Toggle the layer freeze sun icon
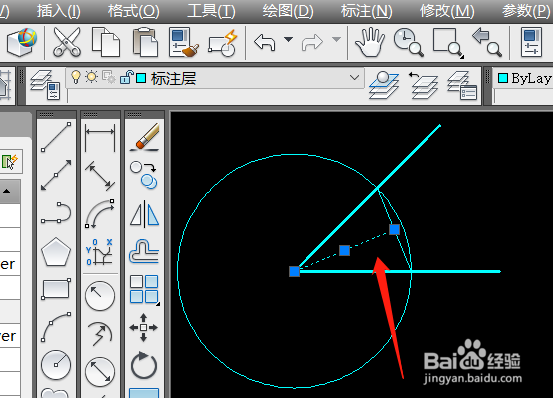 coord(92,76)
